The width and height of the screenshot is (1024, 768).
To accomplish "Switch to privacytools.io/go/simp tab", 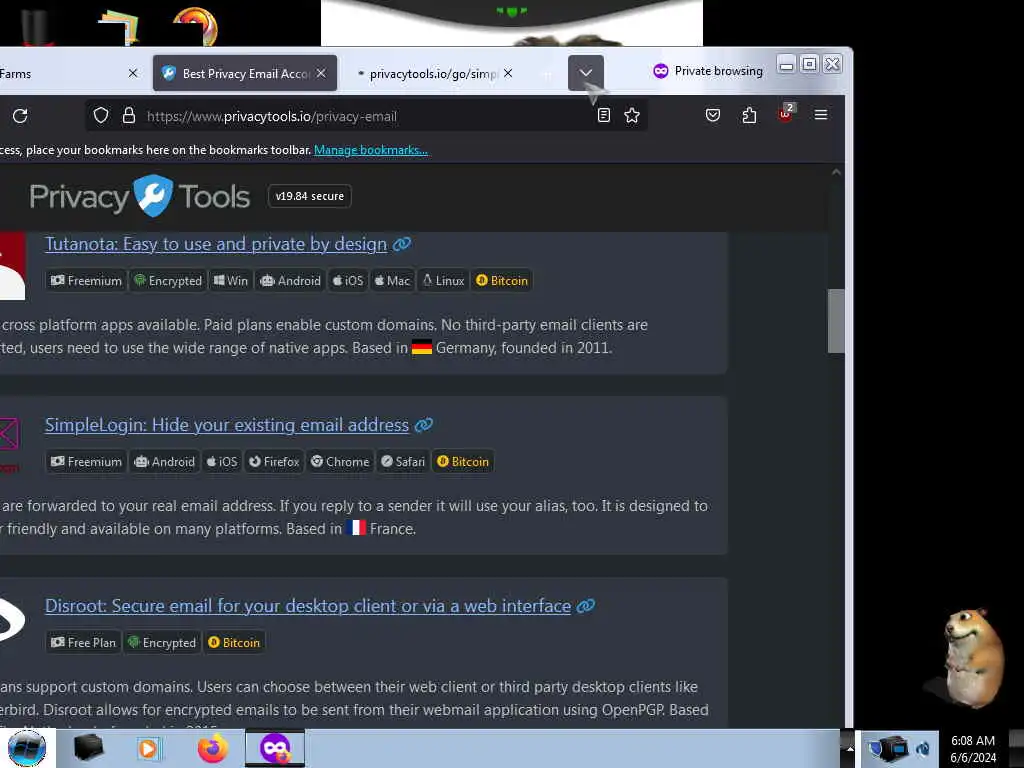I will [x=434, y=73].
